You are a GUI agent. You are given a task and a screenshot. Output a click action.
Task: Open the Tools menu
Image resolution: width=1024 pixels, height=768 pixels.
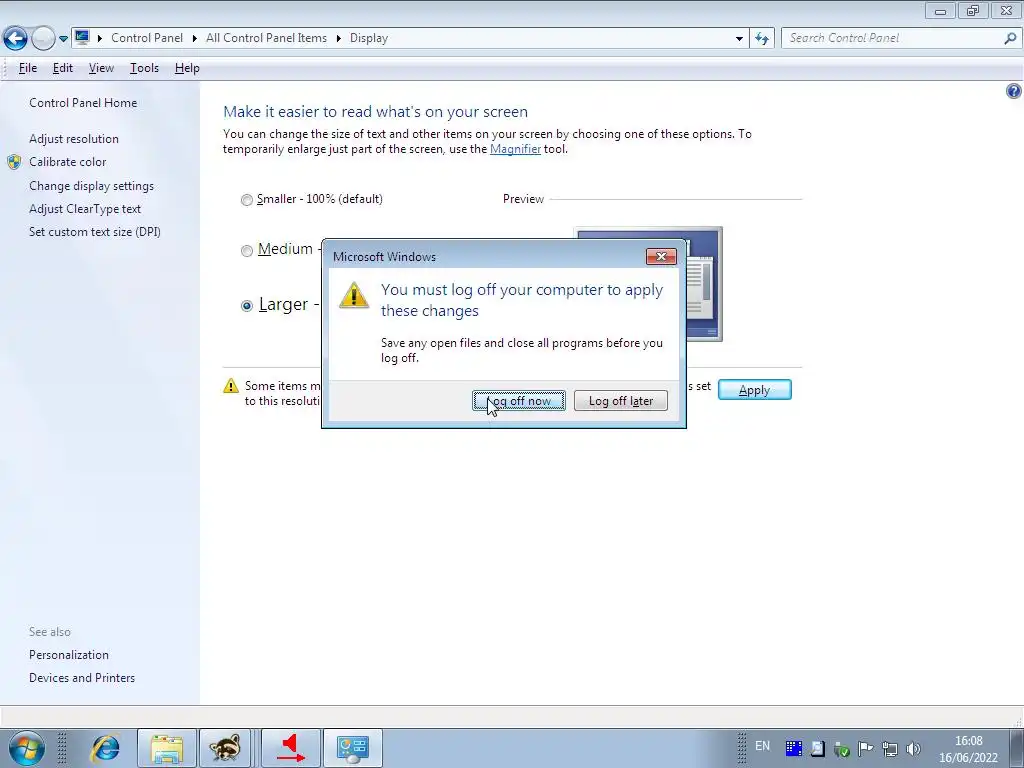pos(144,68)
